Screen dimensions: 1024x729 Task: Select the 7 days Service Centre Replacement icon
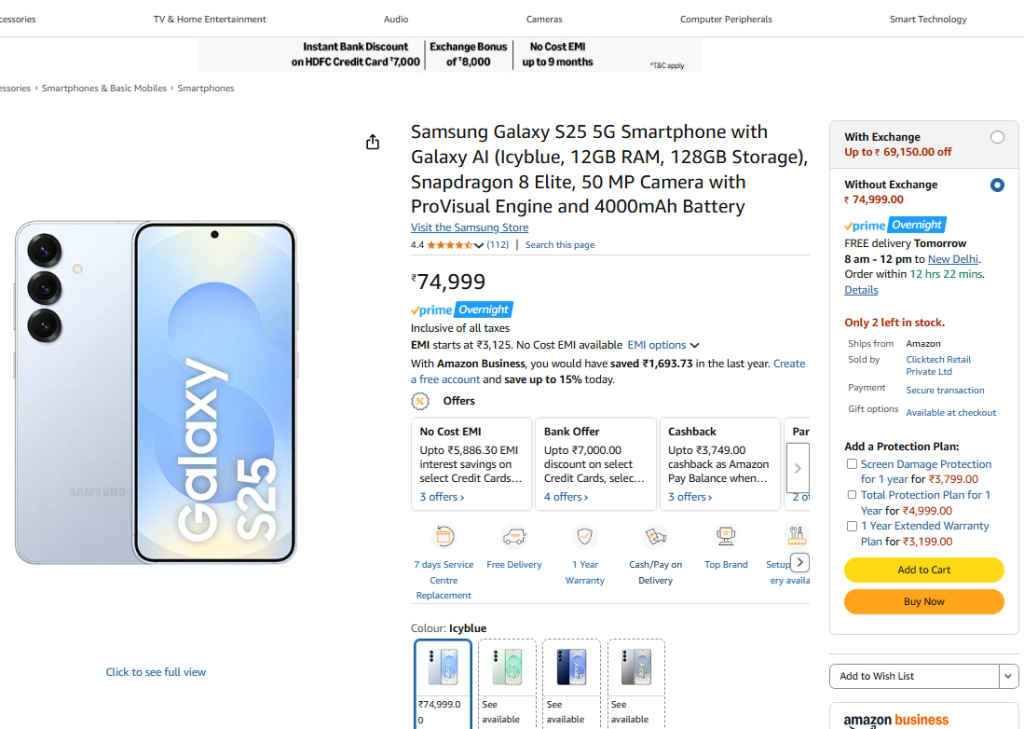(x=443, y=536)
